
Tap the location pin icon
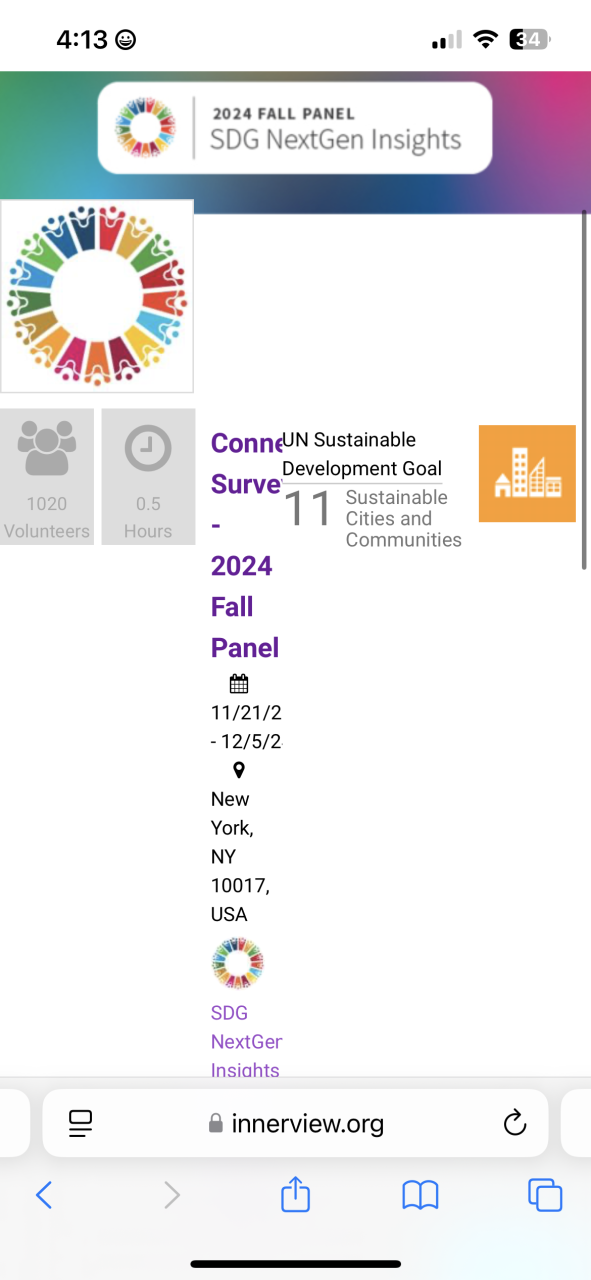[239, 770]
